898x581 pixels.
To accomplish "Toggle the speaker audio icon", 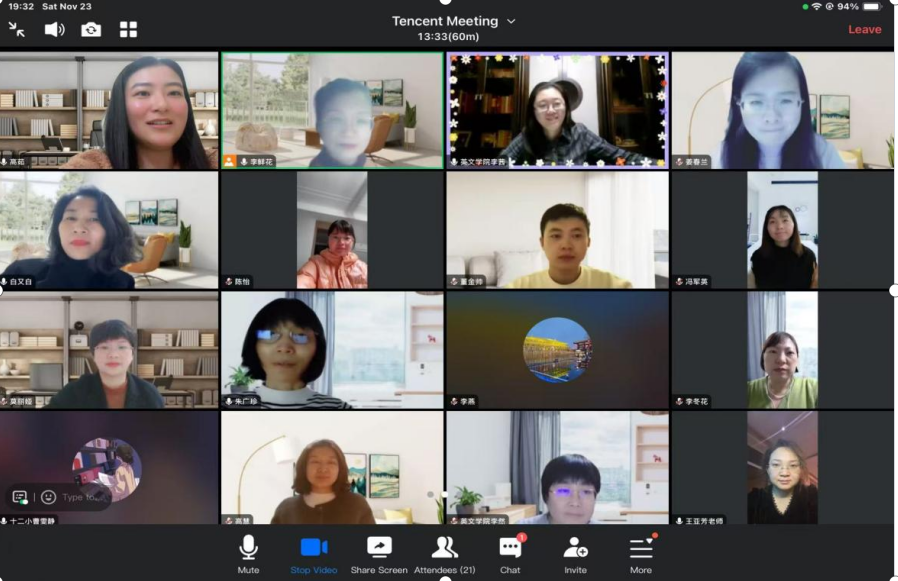I will tap(54, 30).
